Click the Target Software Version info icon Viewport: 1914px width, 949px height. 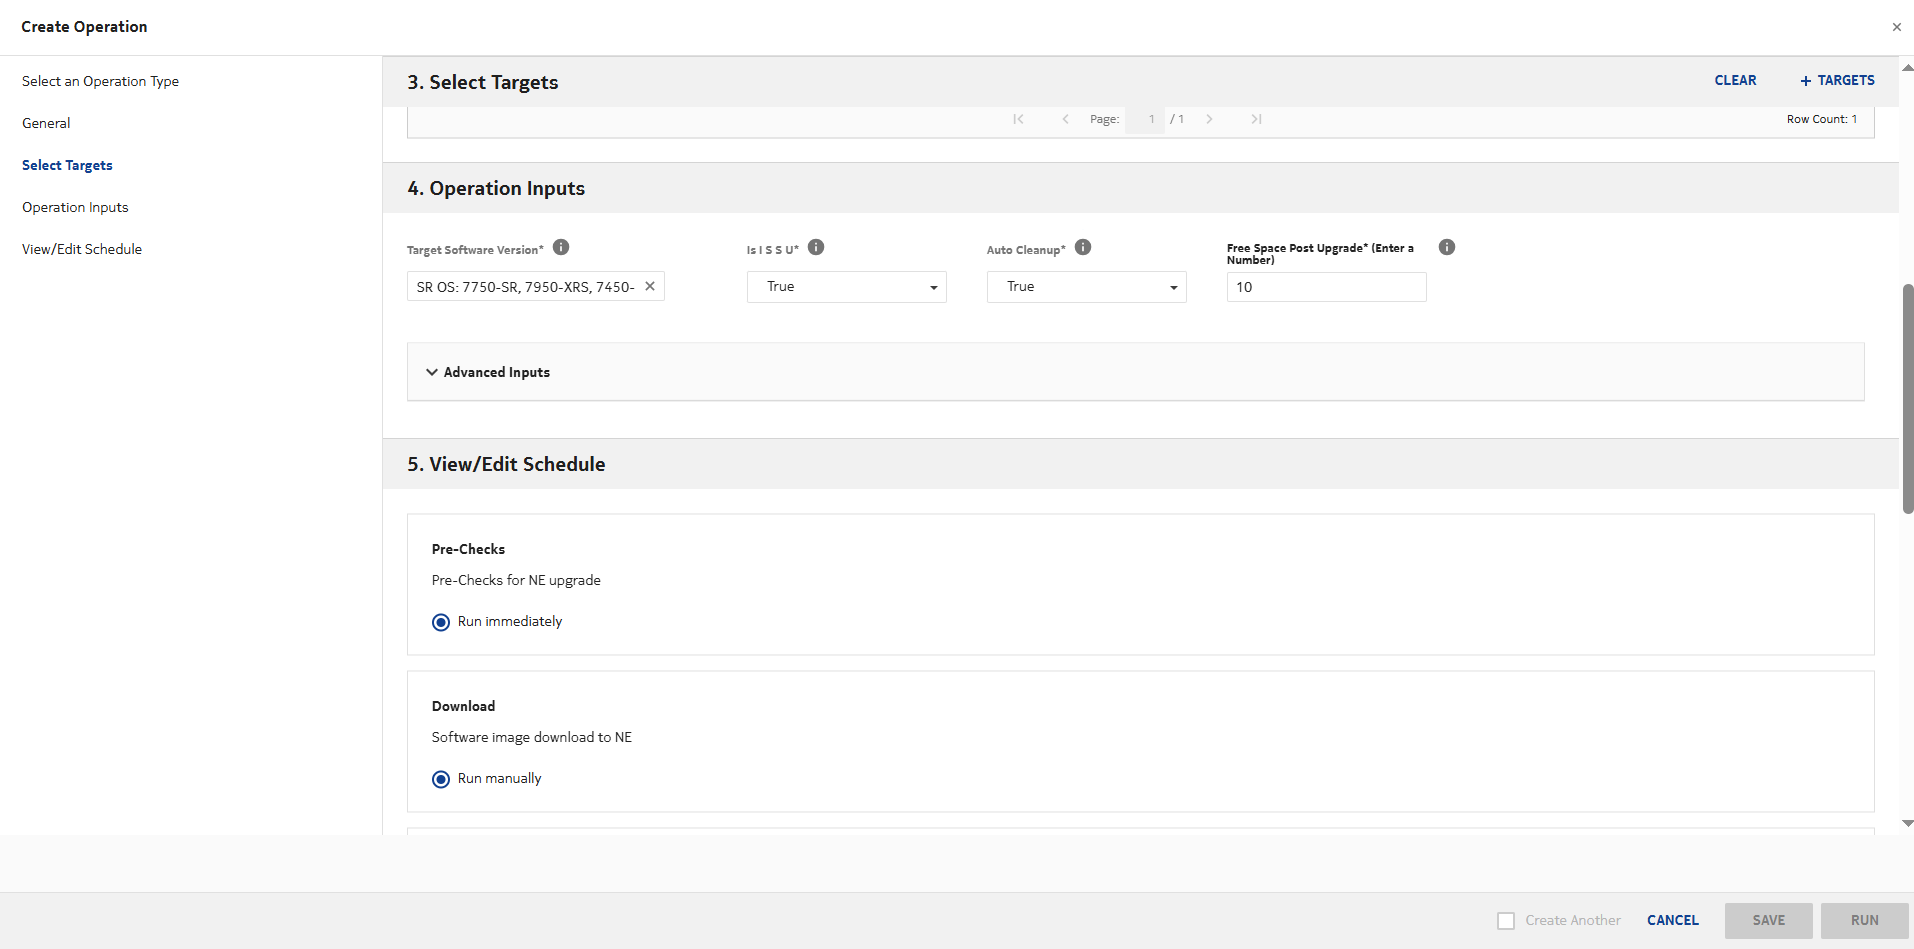click(561, 247)
